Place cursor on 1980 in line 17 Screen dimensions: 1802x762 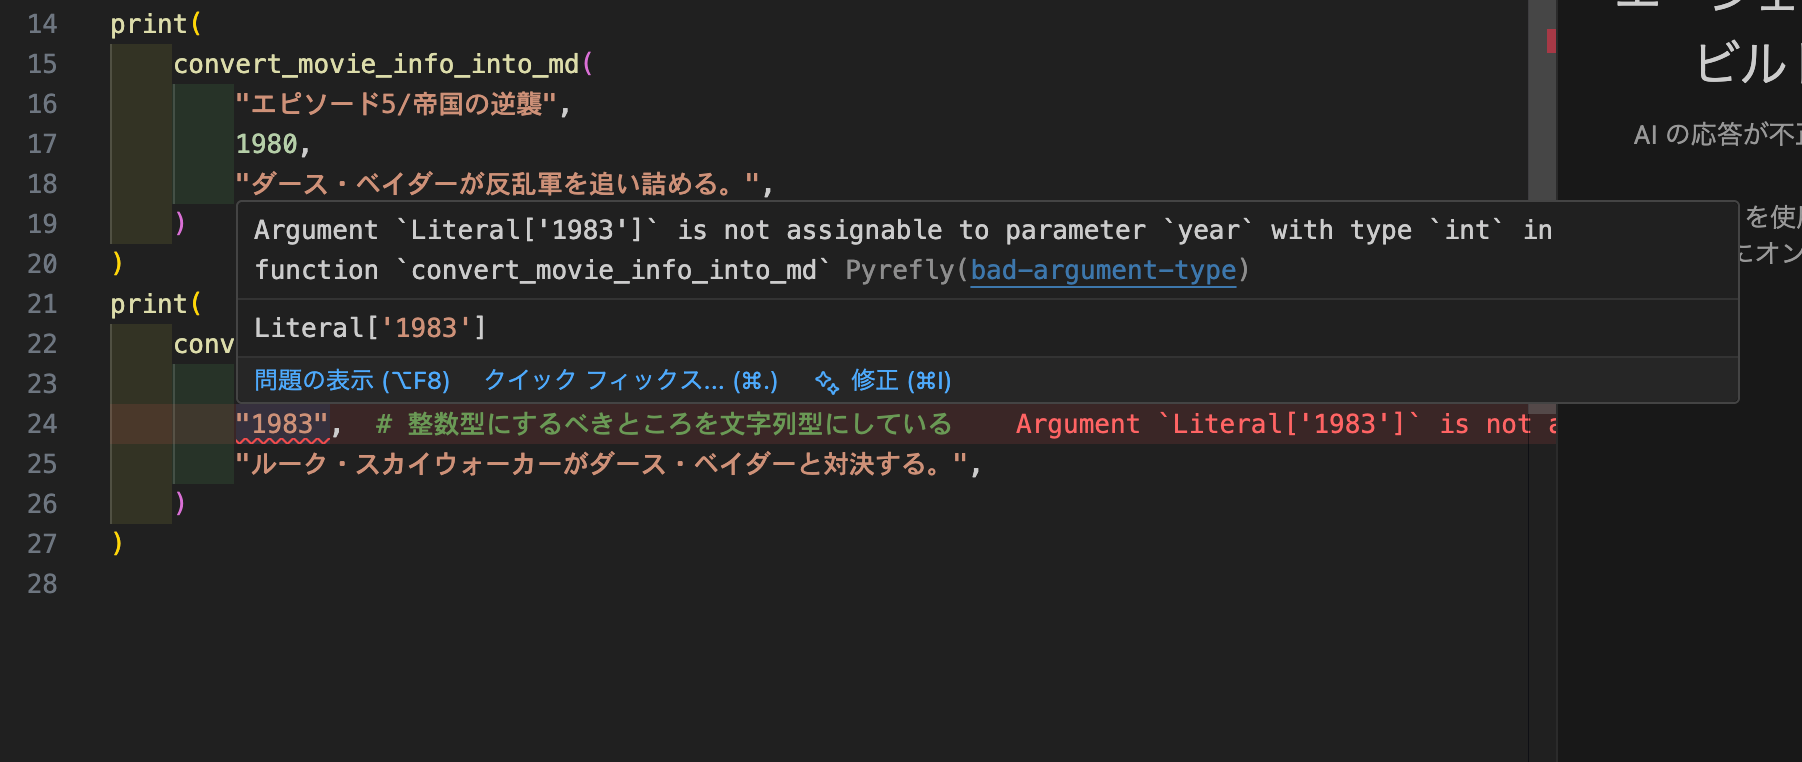tap(266, 145)
